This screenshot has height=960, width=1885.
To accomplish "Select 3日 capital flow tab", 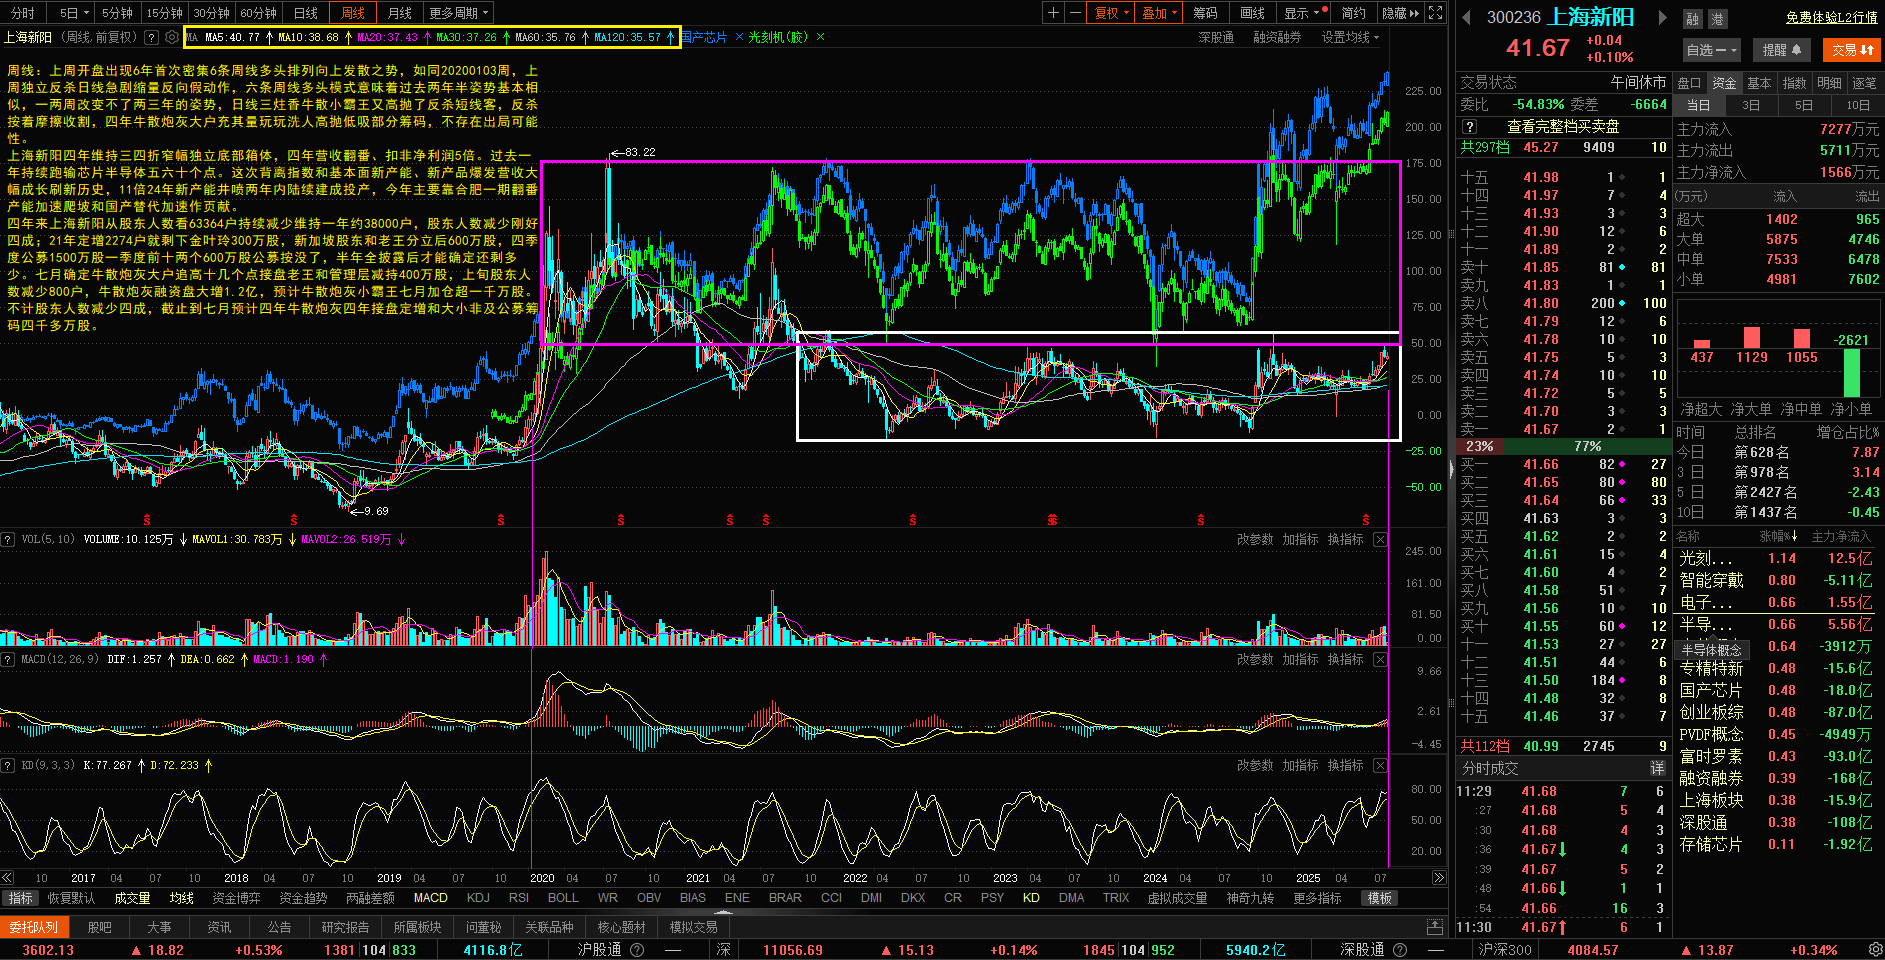I will point(1751,105).
